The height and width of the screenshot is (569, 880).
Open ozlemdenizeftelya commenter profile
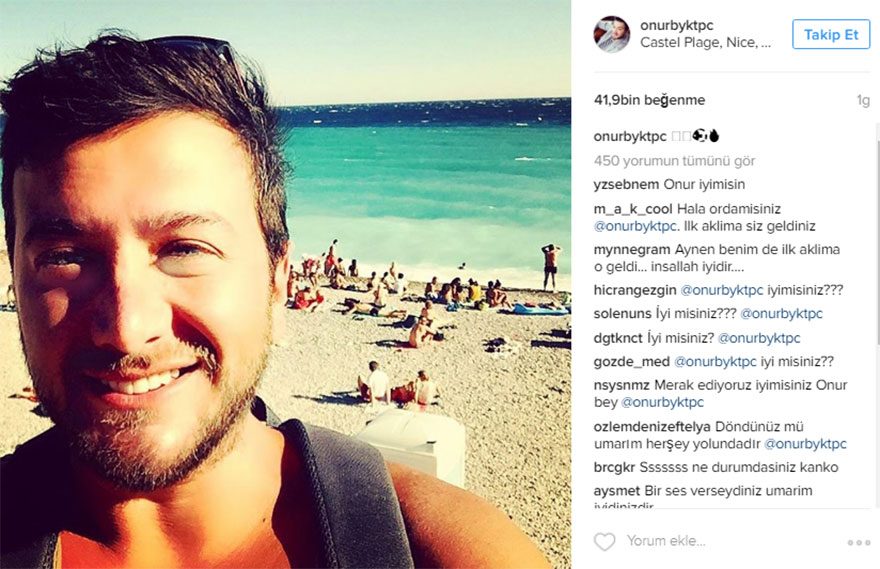(x=652, y=426)
